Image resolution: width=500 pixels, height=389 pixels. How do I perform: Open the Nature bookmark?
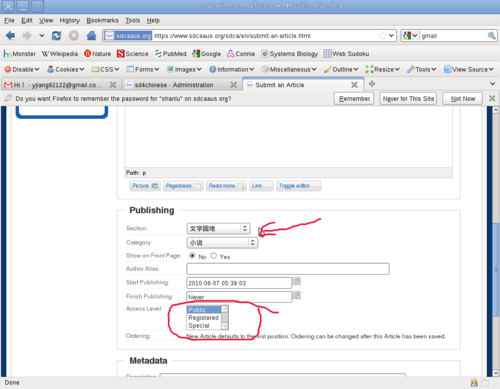[97, 54]
